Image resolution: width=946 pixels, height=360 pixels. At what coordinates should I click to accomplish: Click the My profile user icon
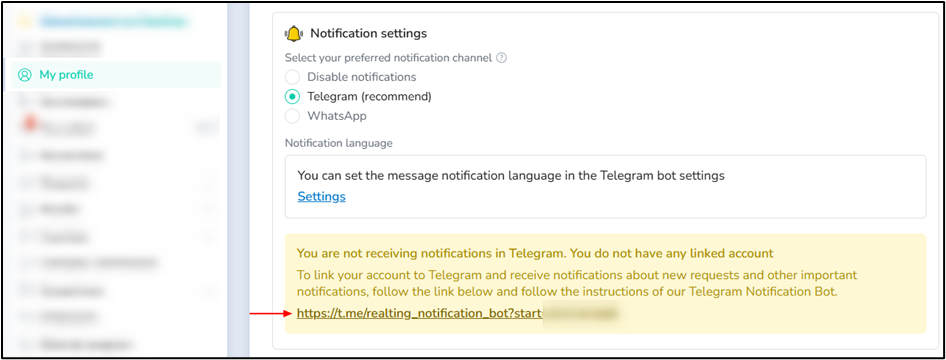[25, 75]
